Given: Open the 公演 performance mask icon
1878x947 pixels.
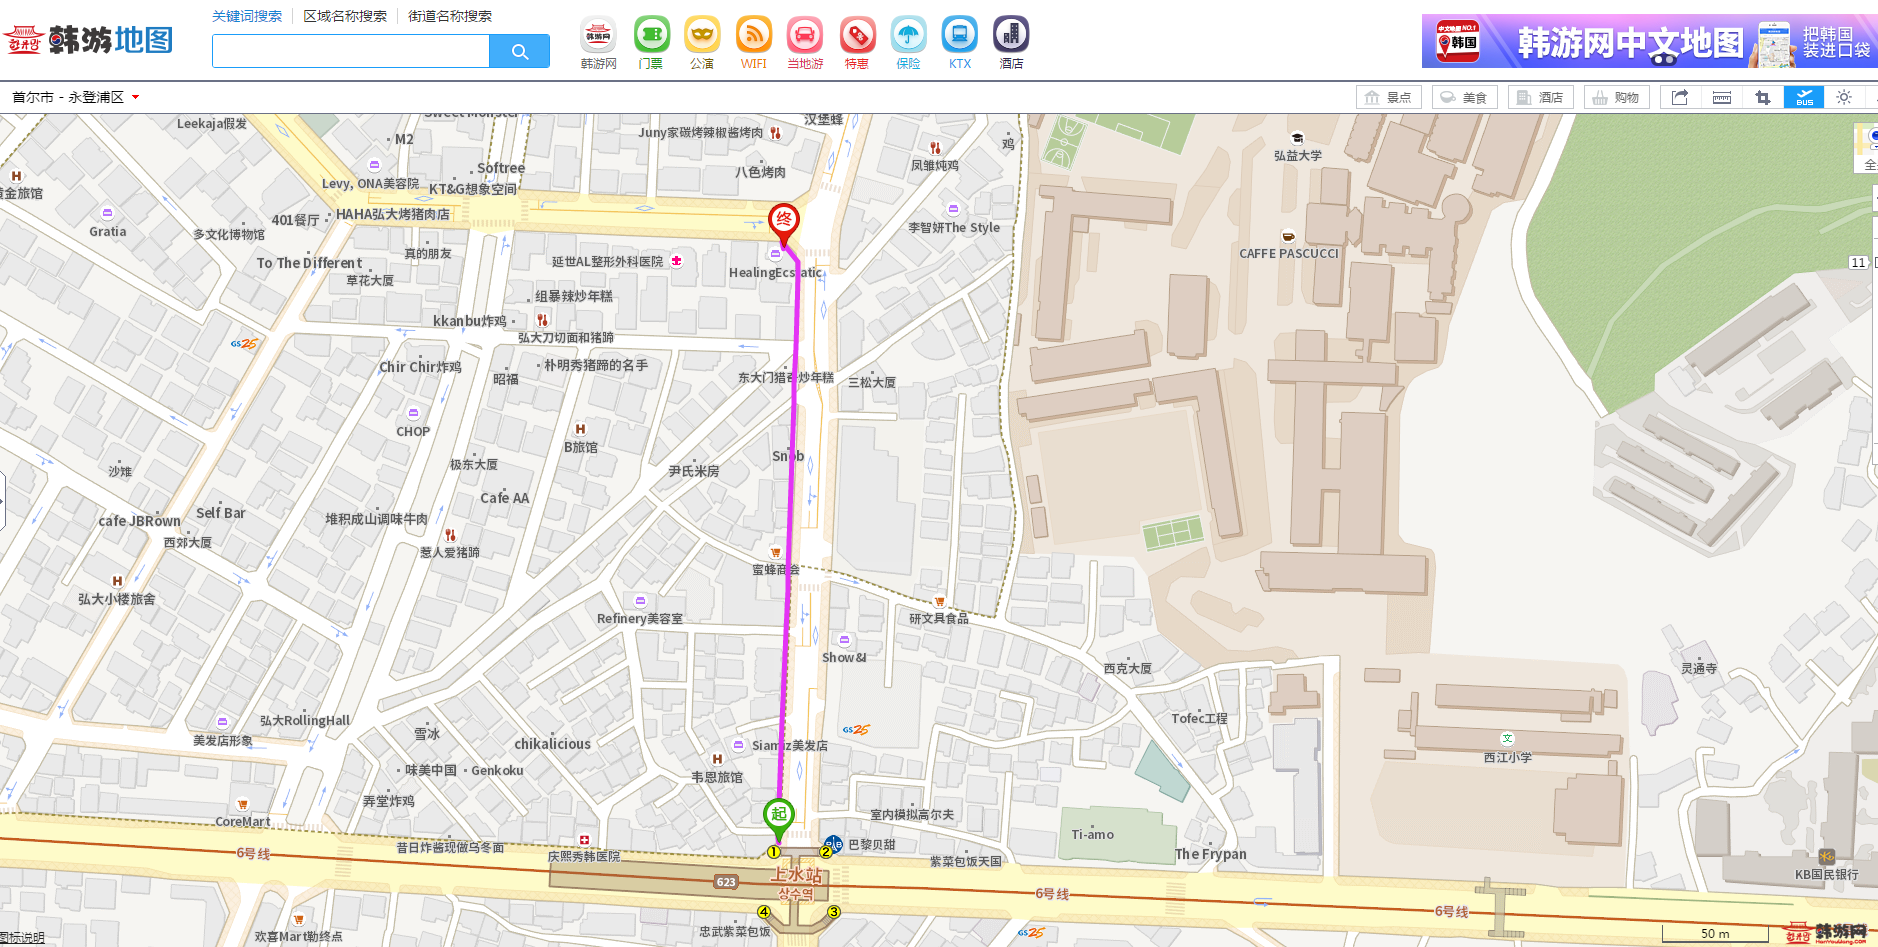Looking at the screenshot, I should click(x=702, y=36).
